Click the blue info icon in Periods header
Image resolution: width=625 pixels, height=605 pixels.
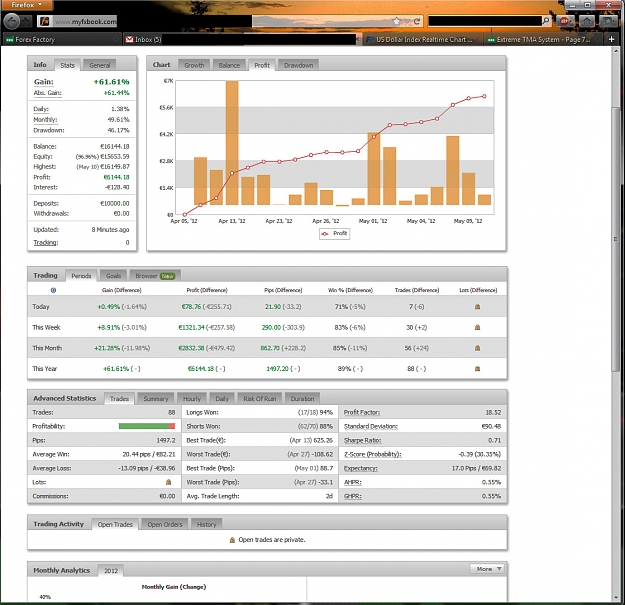click(53, 290)
